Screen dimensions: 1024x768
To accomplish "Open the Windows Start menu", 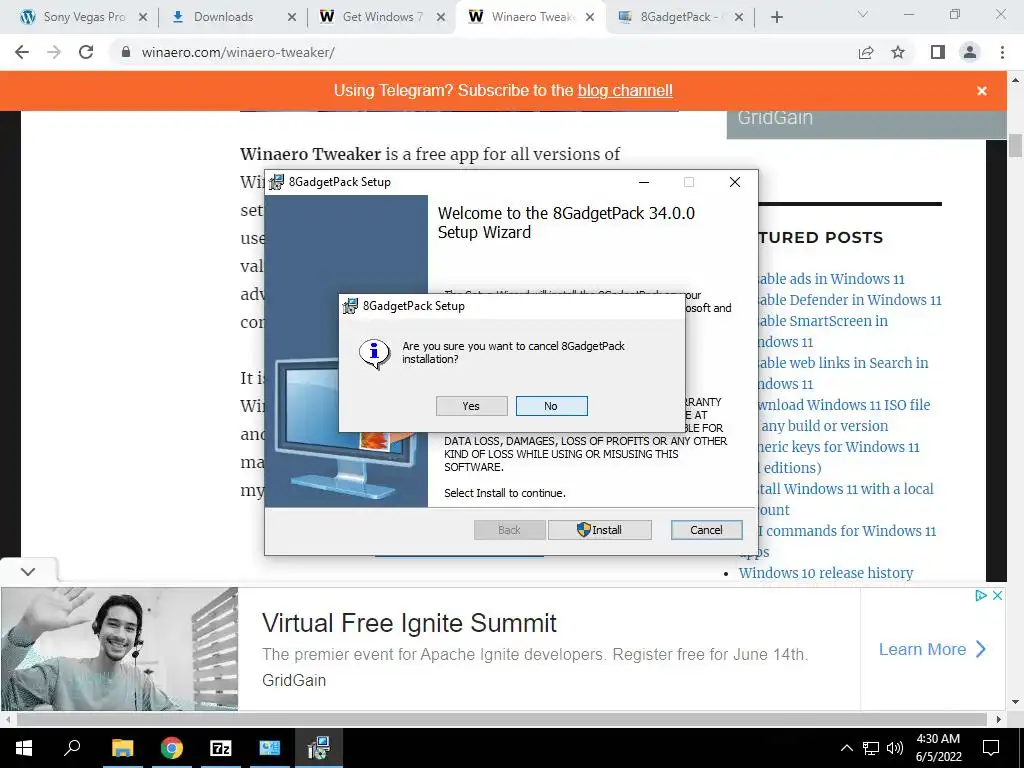I will click(x=24, y=748).
